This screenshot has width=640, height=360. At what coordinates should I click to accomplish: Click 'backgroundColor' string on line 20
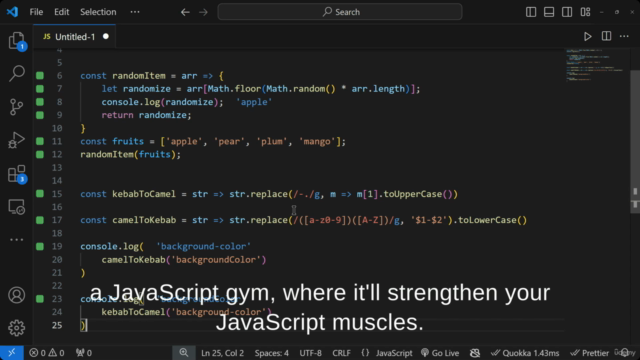216,260
